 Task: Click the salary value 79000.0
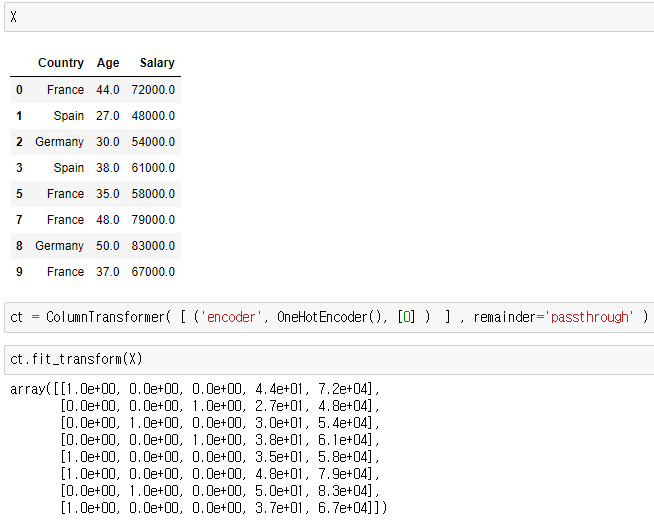[153, 220]
